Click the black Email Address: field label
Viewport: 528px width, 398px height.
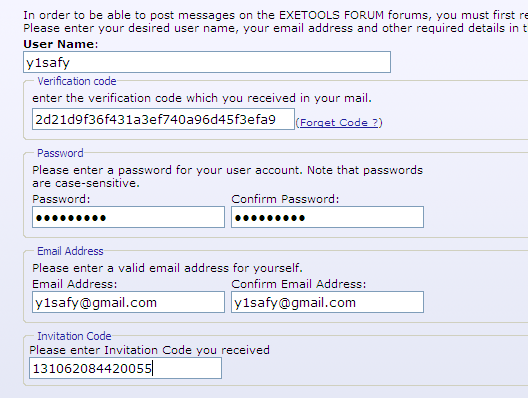(75, 284)
